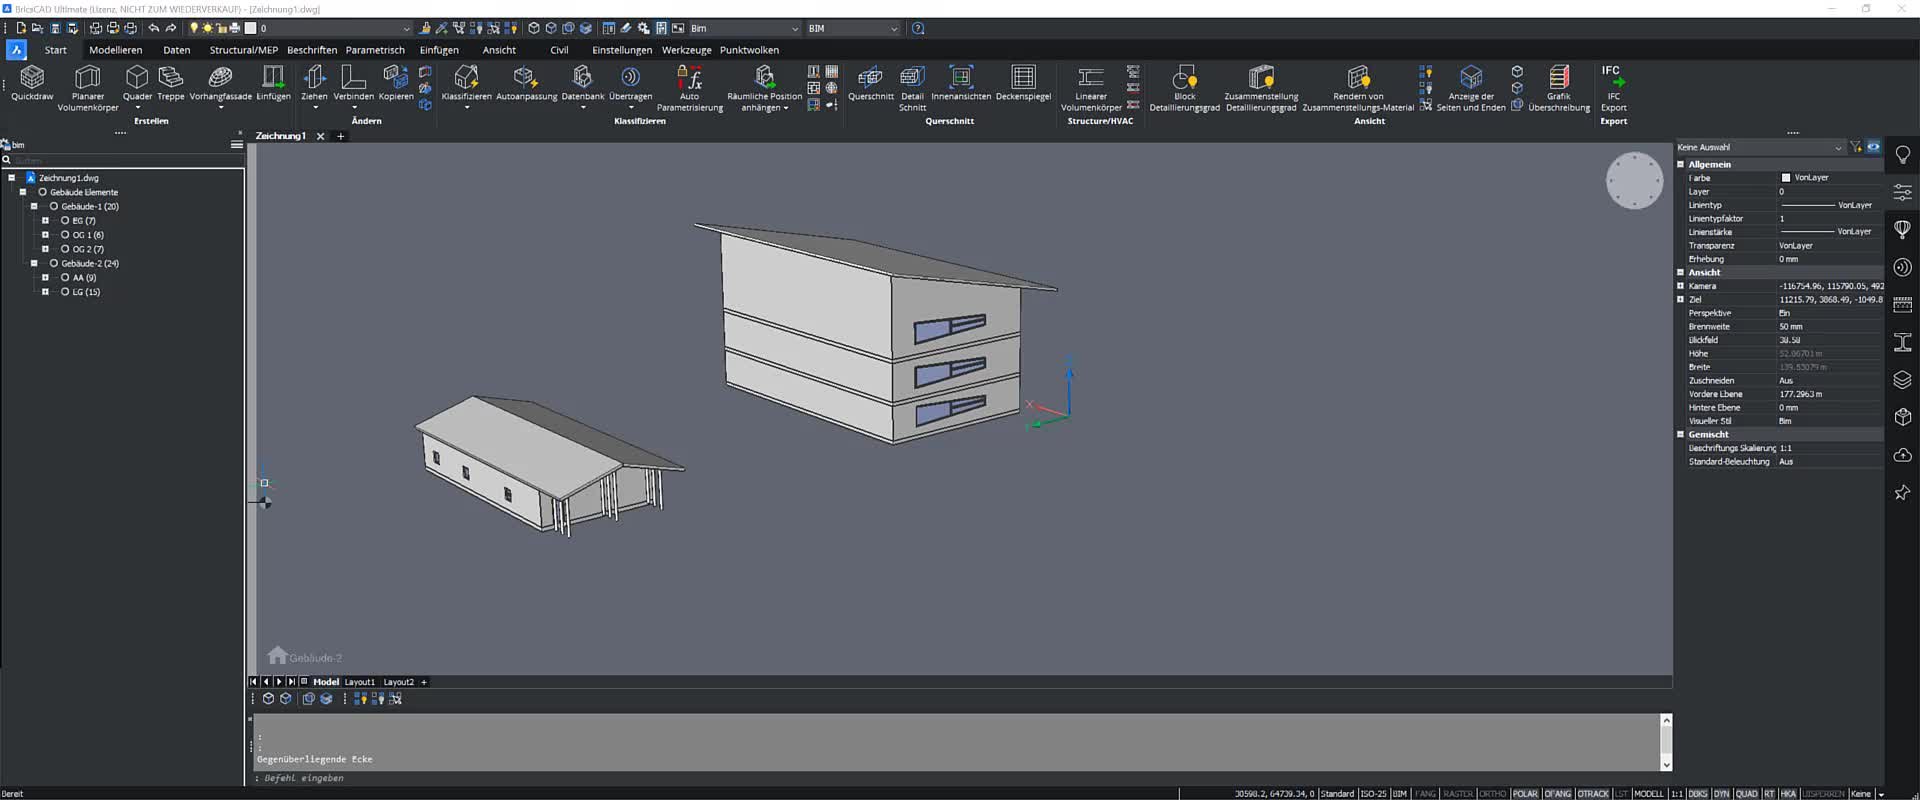Toggle OFANG object snap
Image resolution: width=1920 pixels, height=800 pixels.
1557,793
